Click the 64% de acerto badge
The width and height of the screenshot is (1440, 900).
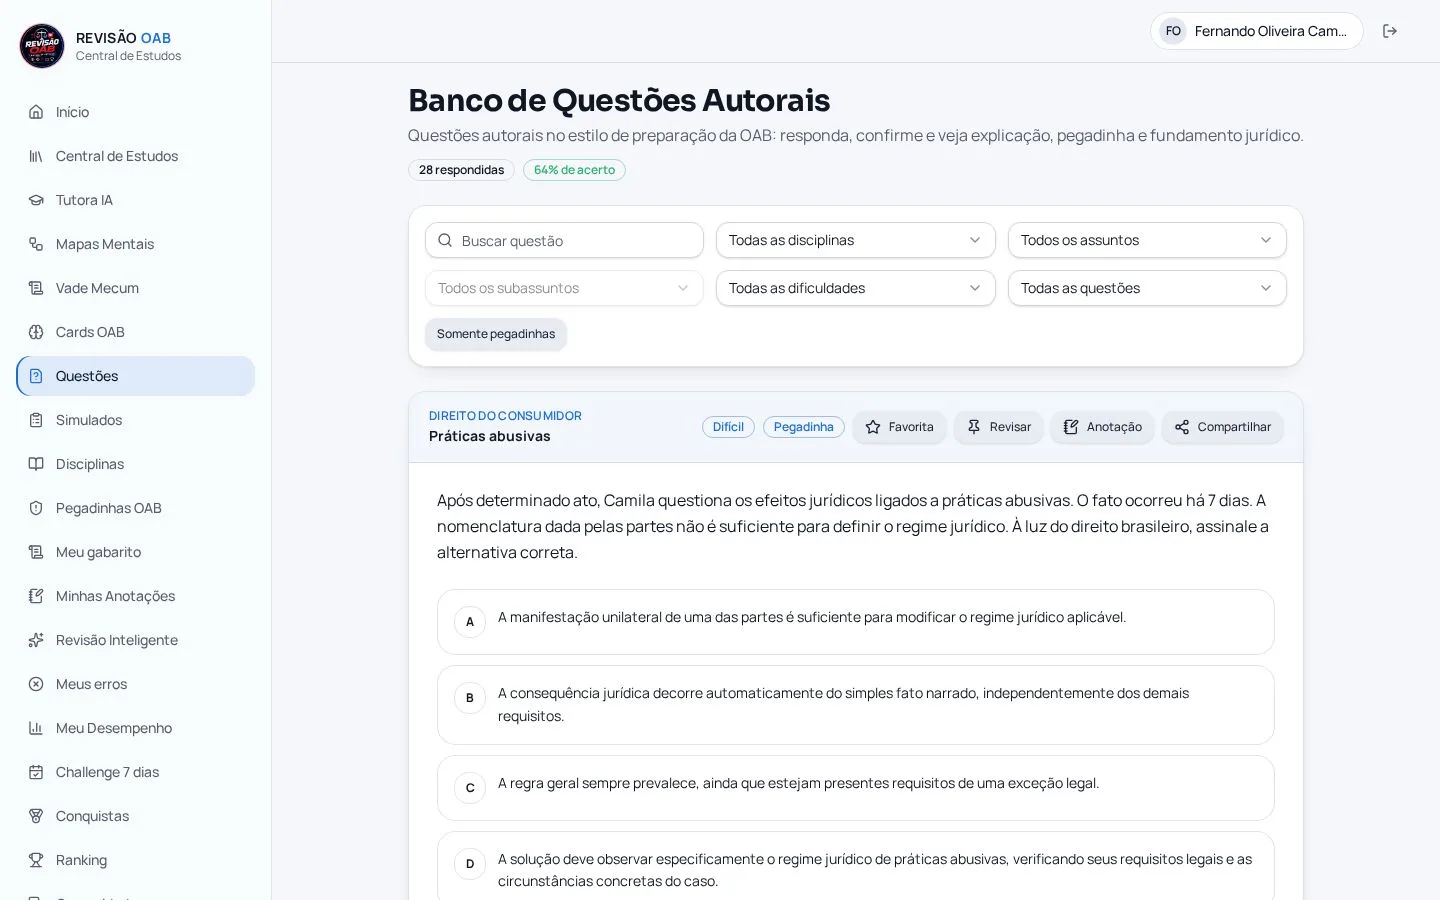pos(574,170)
